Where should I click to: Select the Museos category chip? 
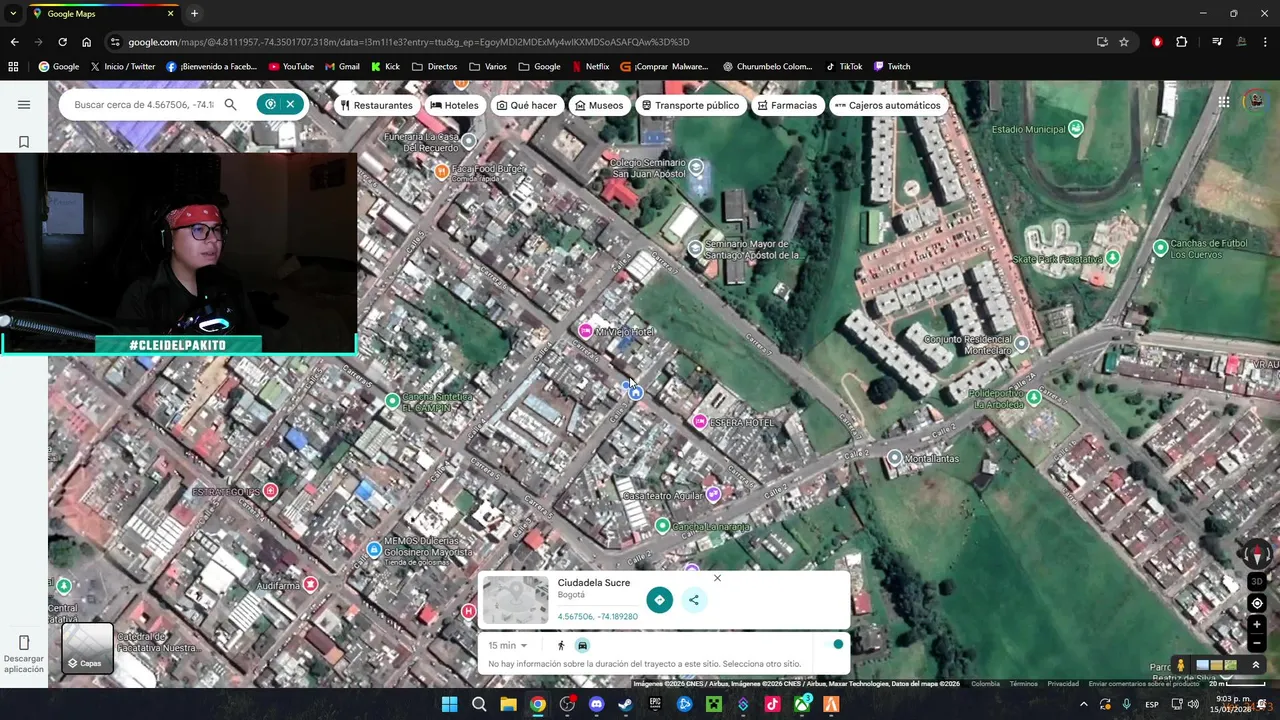(x=599, y=105)
